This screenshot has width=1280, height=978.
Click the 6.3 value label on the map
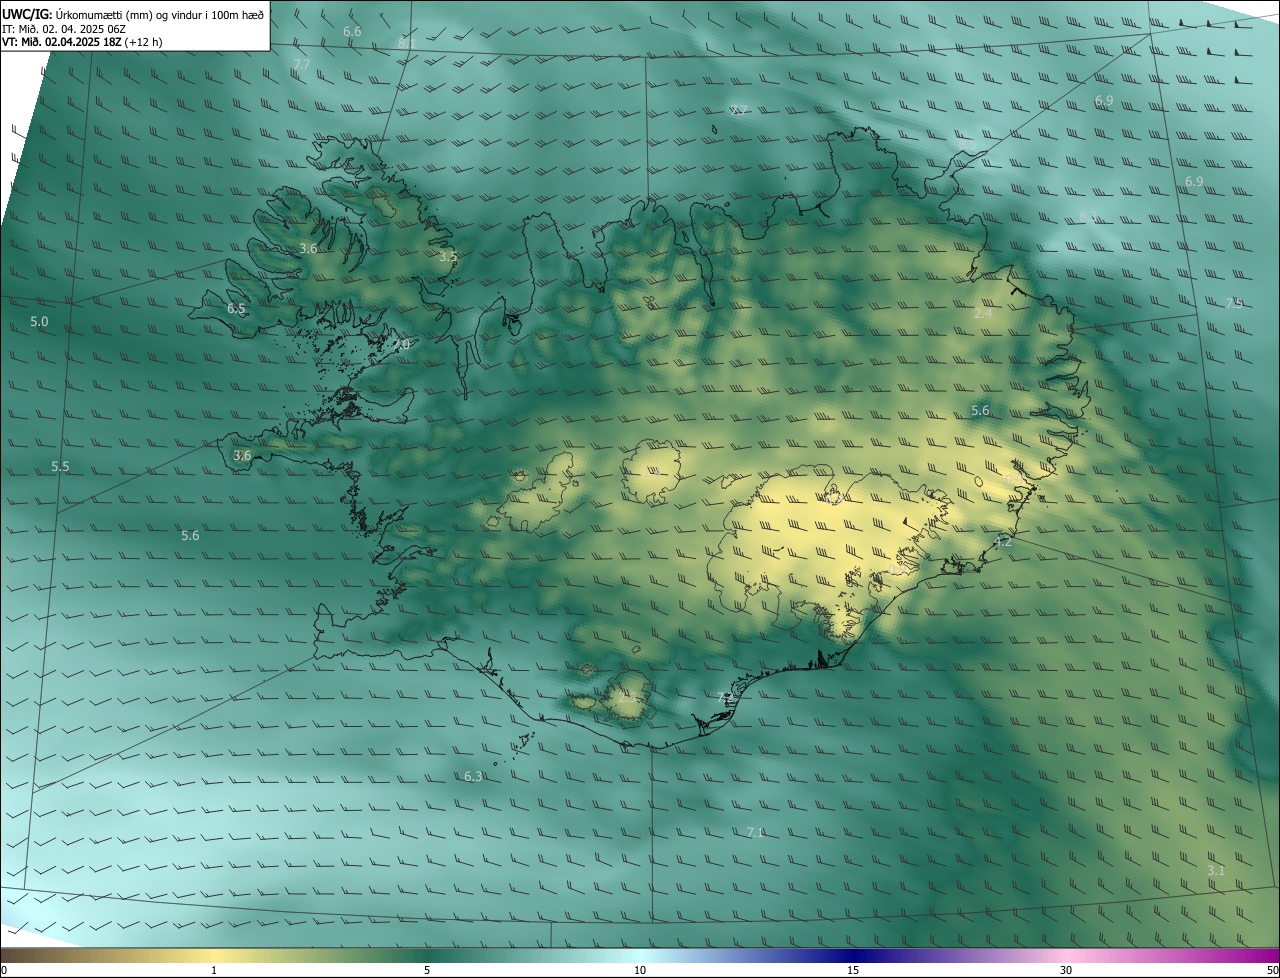point(473,776)
